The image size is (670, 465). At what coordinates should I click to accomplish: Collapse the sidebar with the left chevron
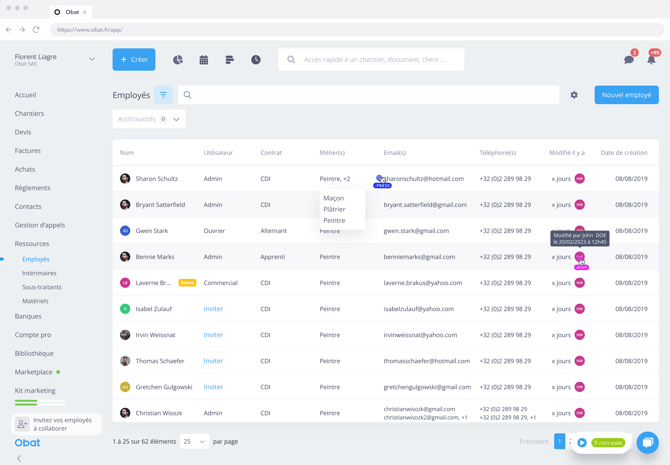click(x=19, y=458)
